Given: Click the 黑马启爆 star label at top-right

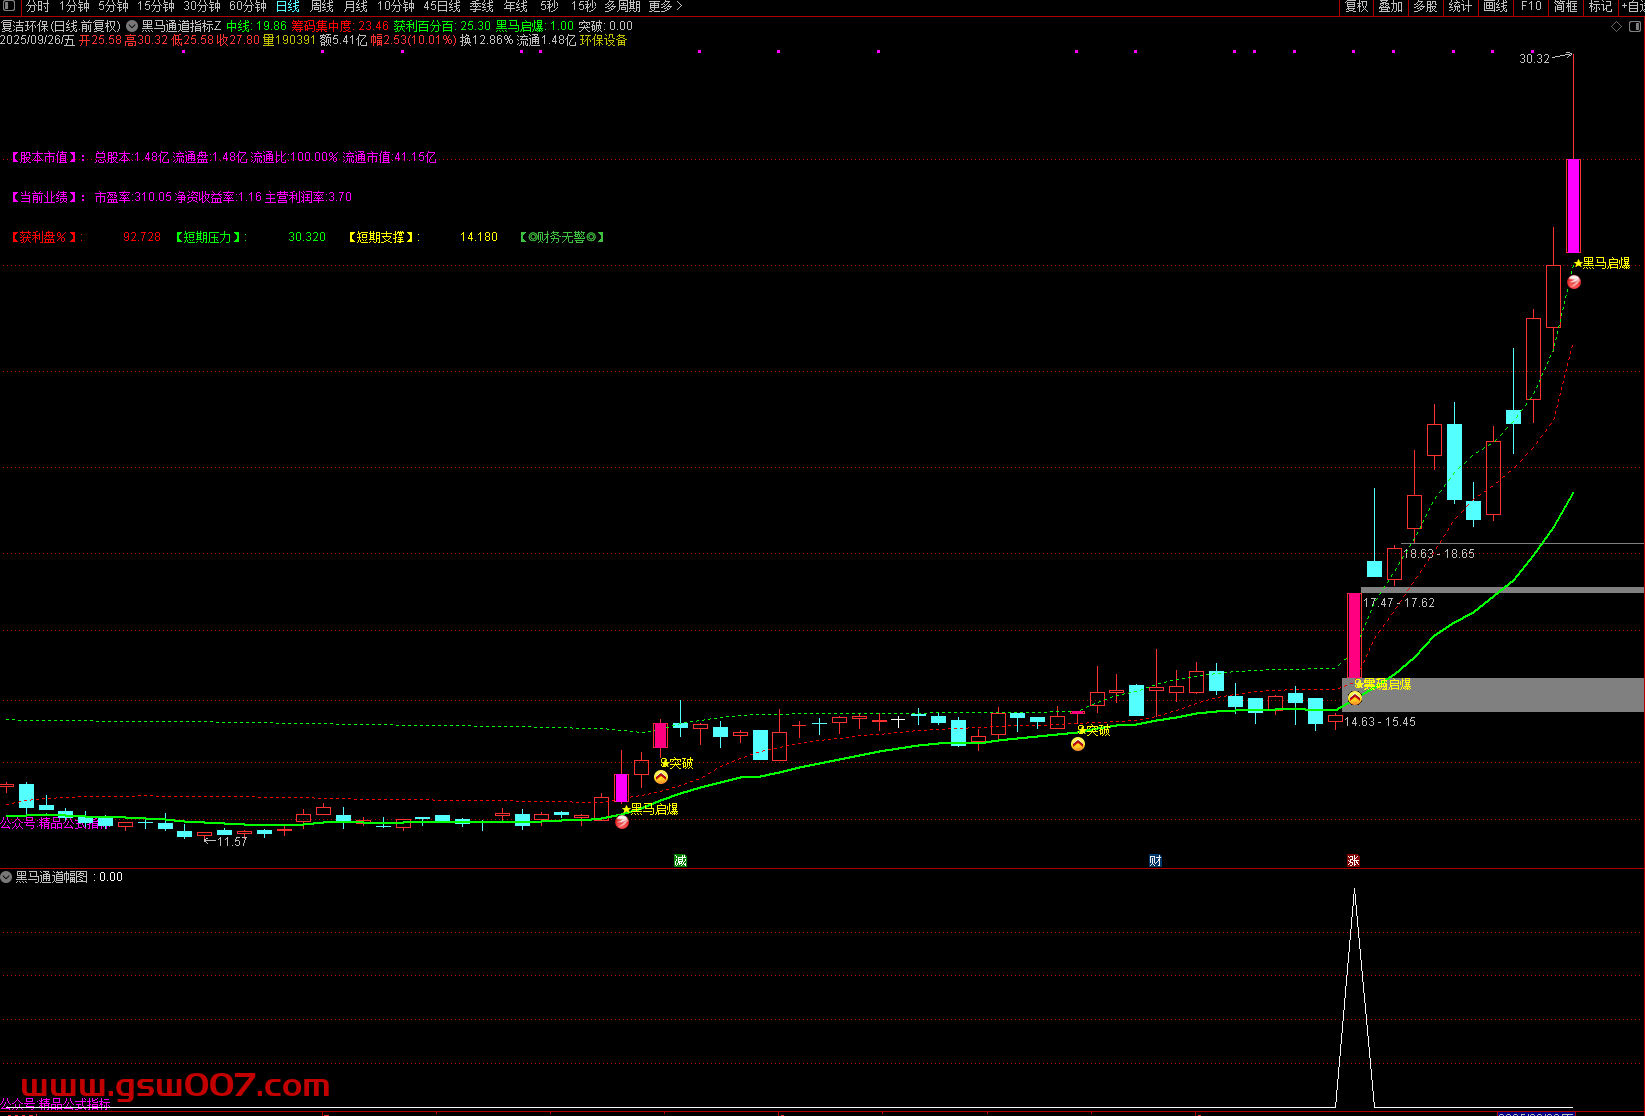Looking at the screenshot, I should [x=1602, y=263].
